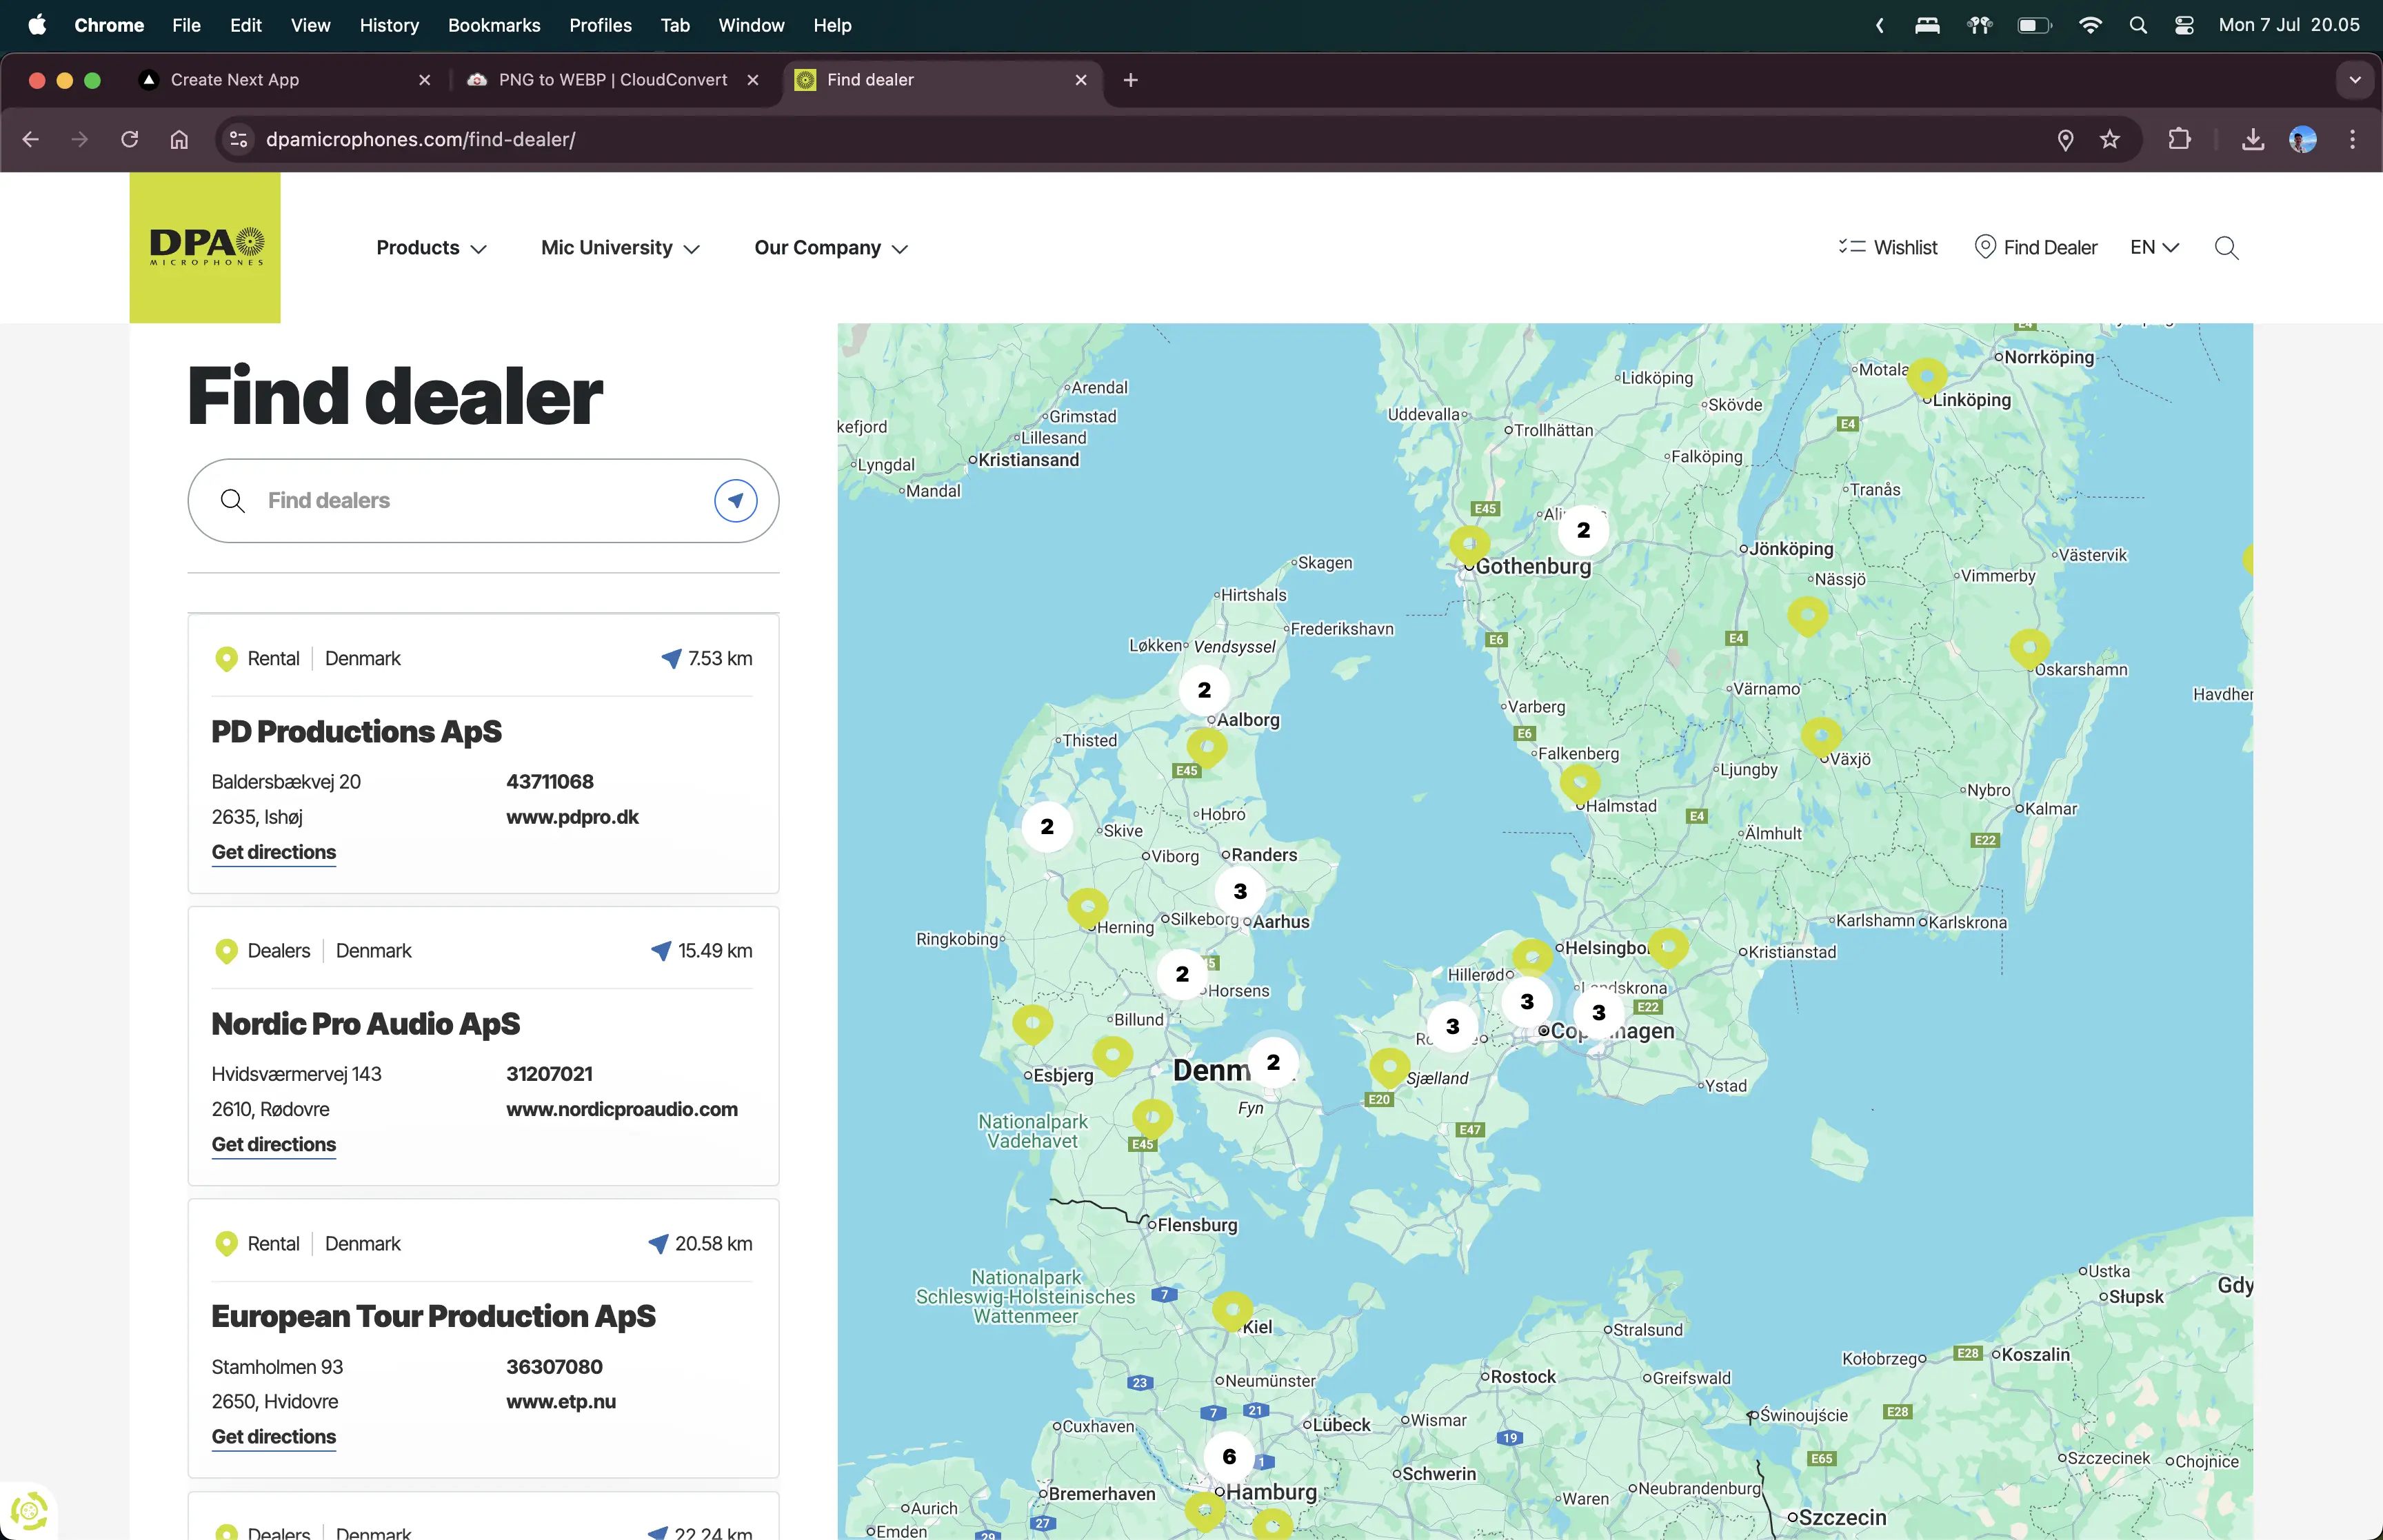Click the cluster marker 2 near Gothenburg
This screenshot has width=2383, height=1540.
pyautogui.click(x=1583, y=529)
